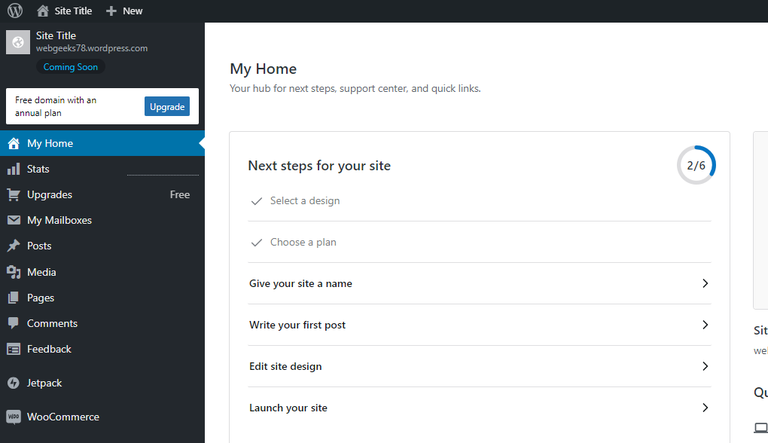Open the Stats bar chart icon
The image size is (768, 443).
pos(14,169)
